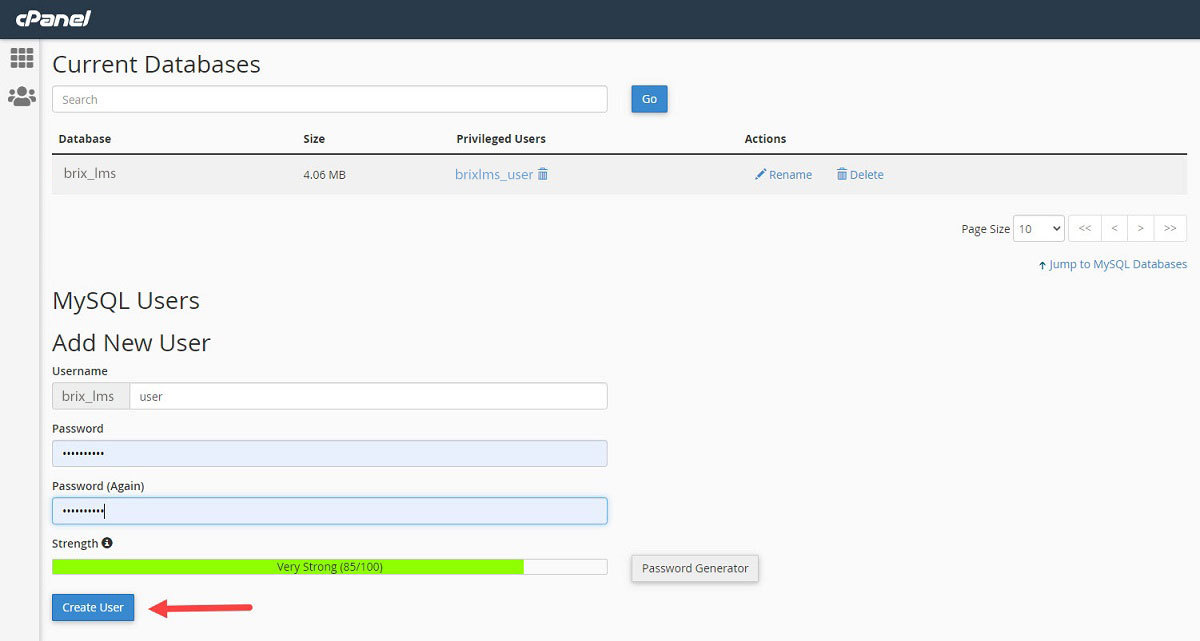Click the password strength meter bar
This screenshot has width=1200, height=641.
coord(329,567)
